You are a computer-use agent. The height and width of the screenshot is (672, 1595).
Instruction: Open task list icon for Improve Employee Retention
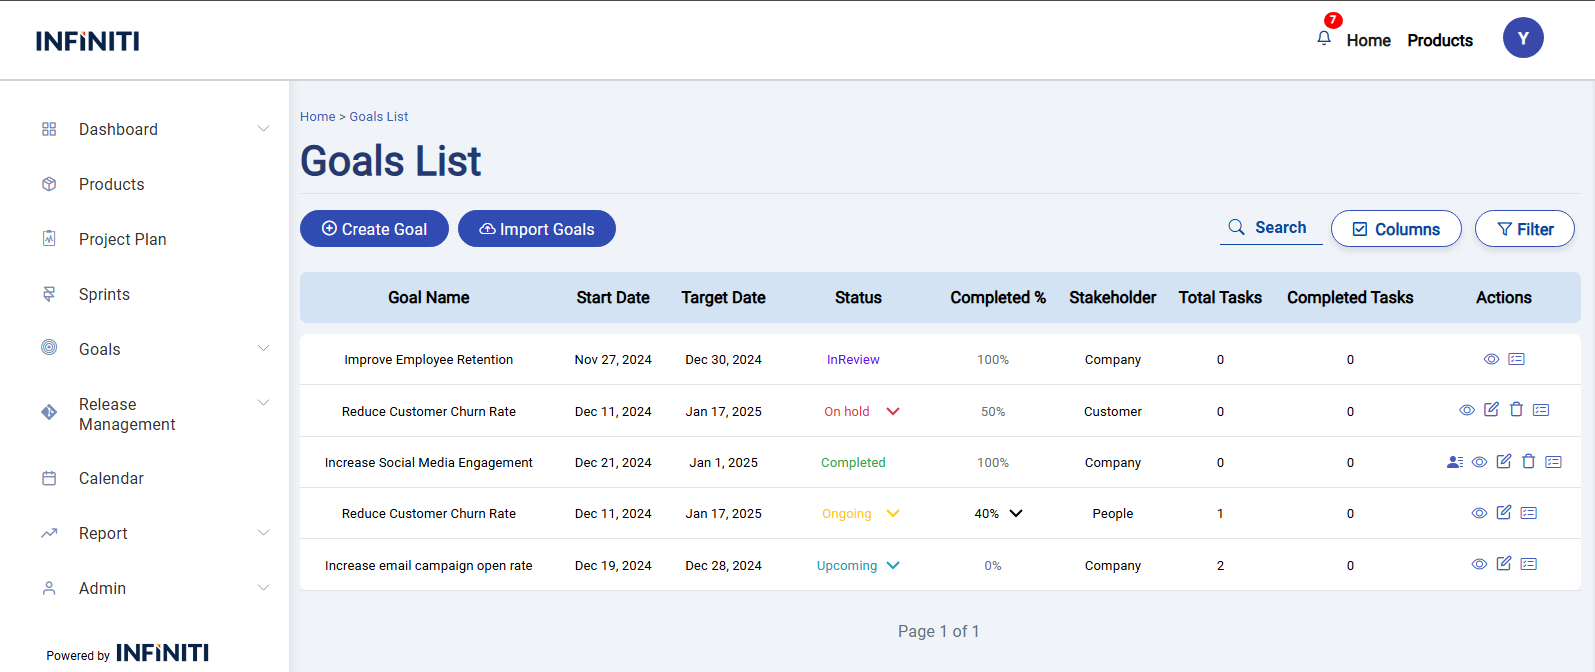[x=1516, y=359]
